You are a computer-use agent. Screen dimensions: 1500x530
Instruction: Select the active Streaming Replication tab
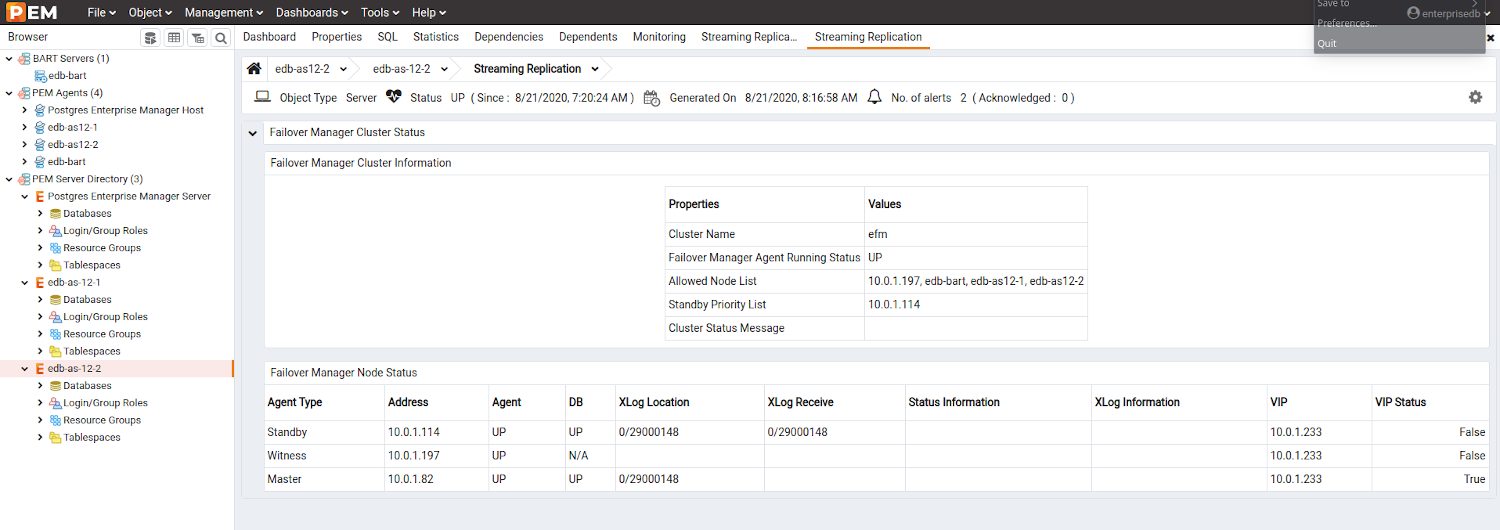click(x=868, y=37)
